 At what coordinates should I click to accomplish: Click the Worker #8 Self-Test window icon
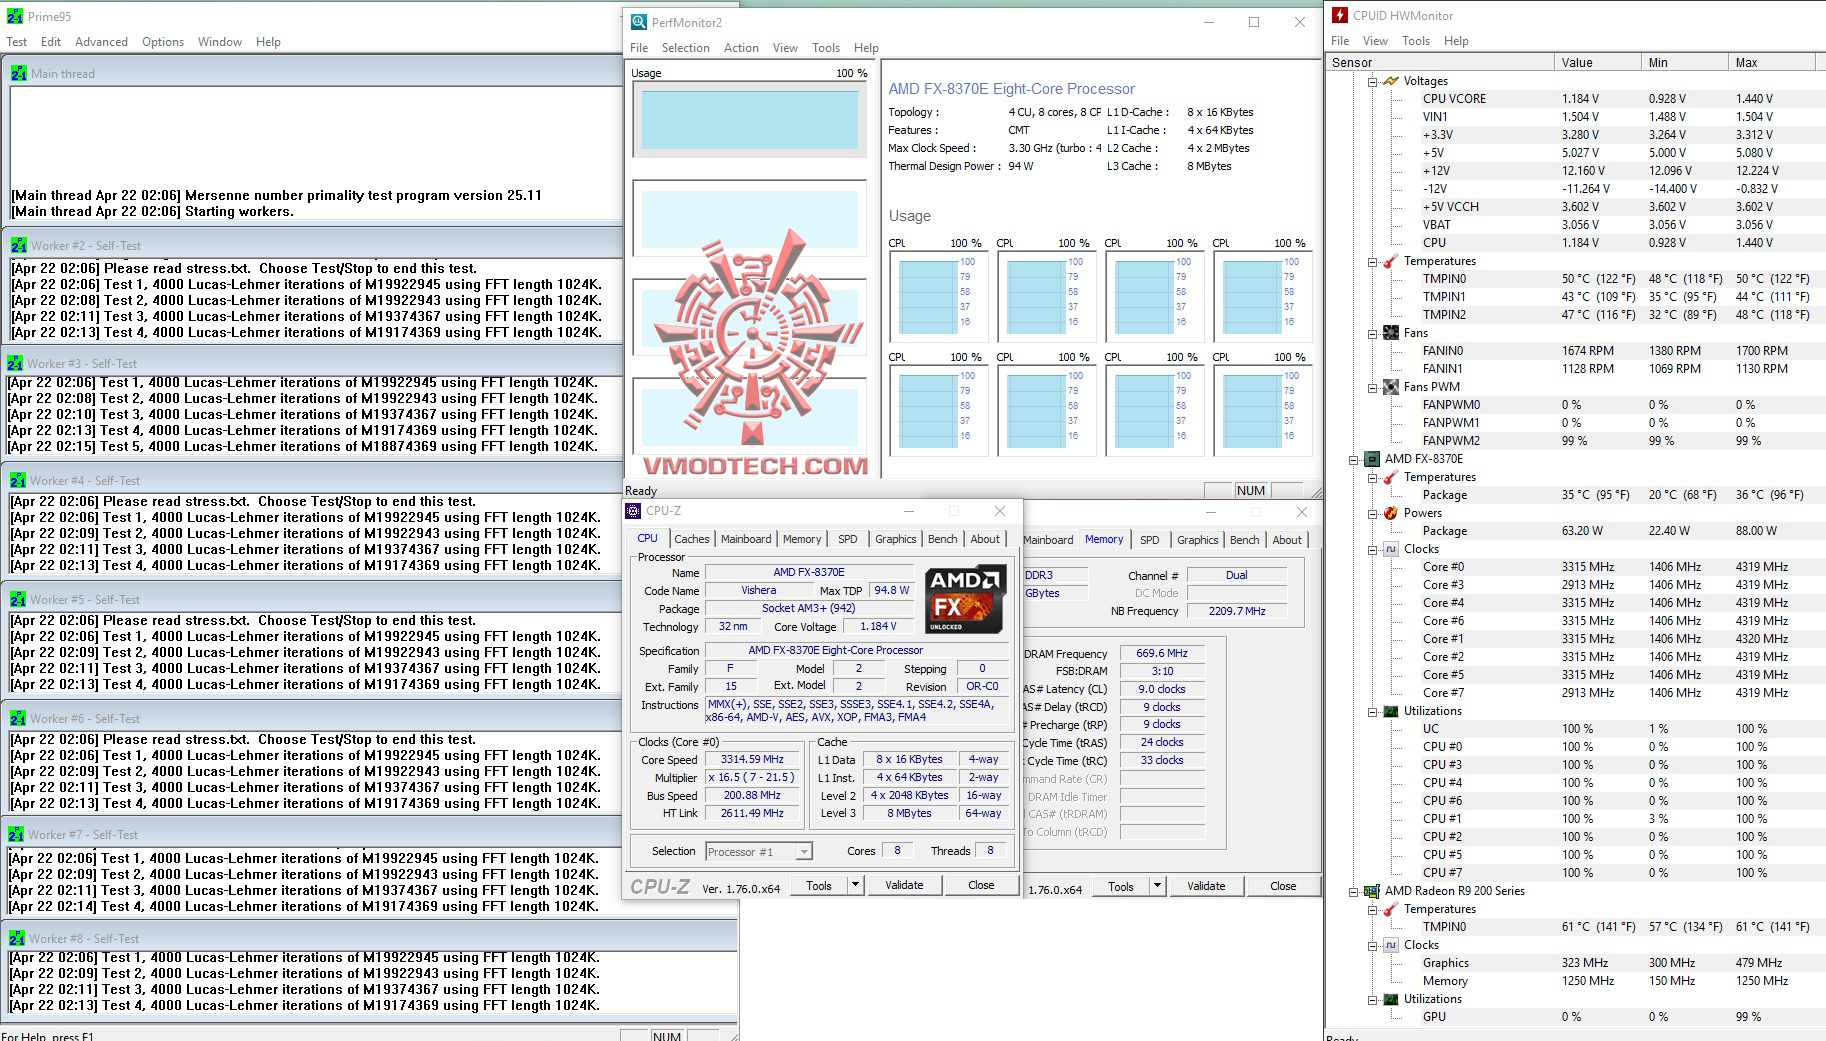[x=17, y=938]
